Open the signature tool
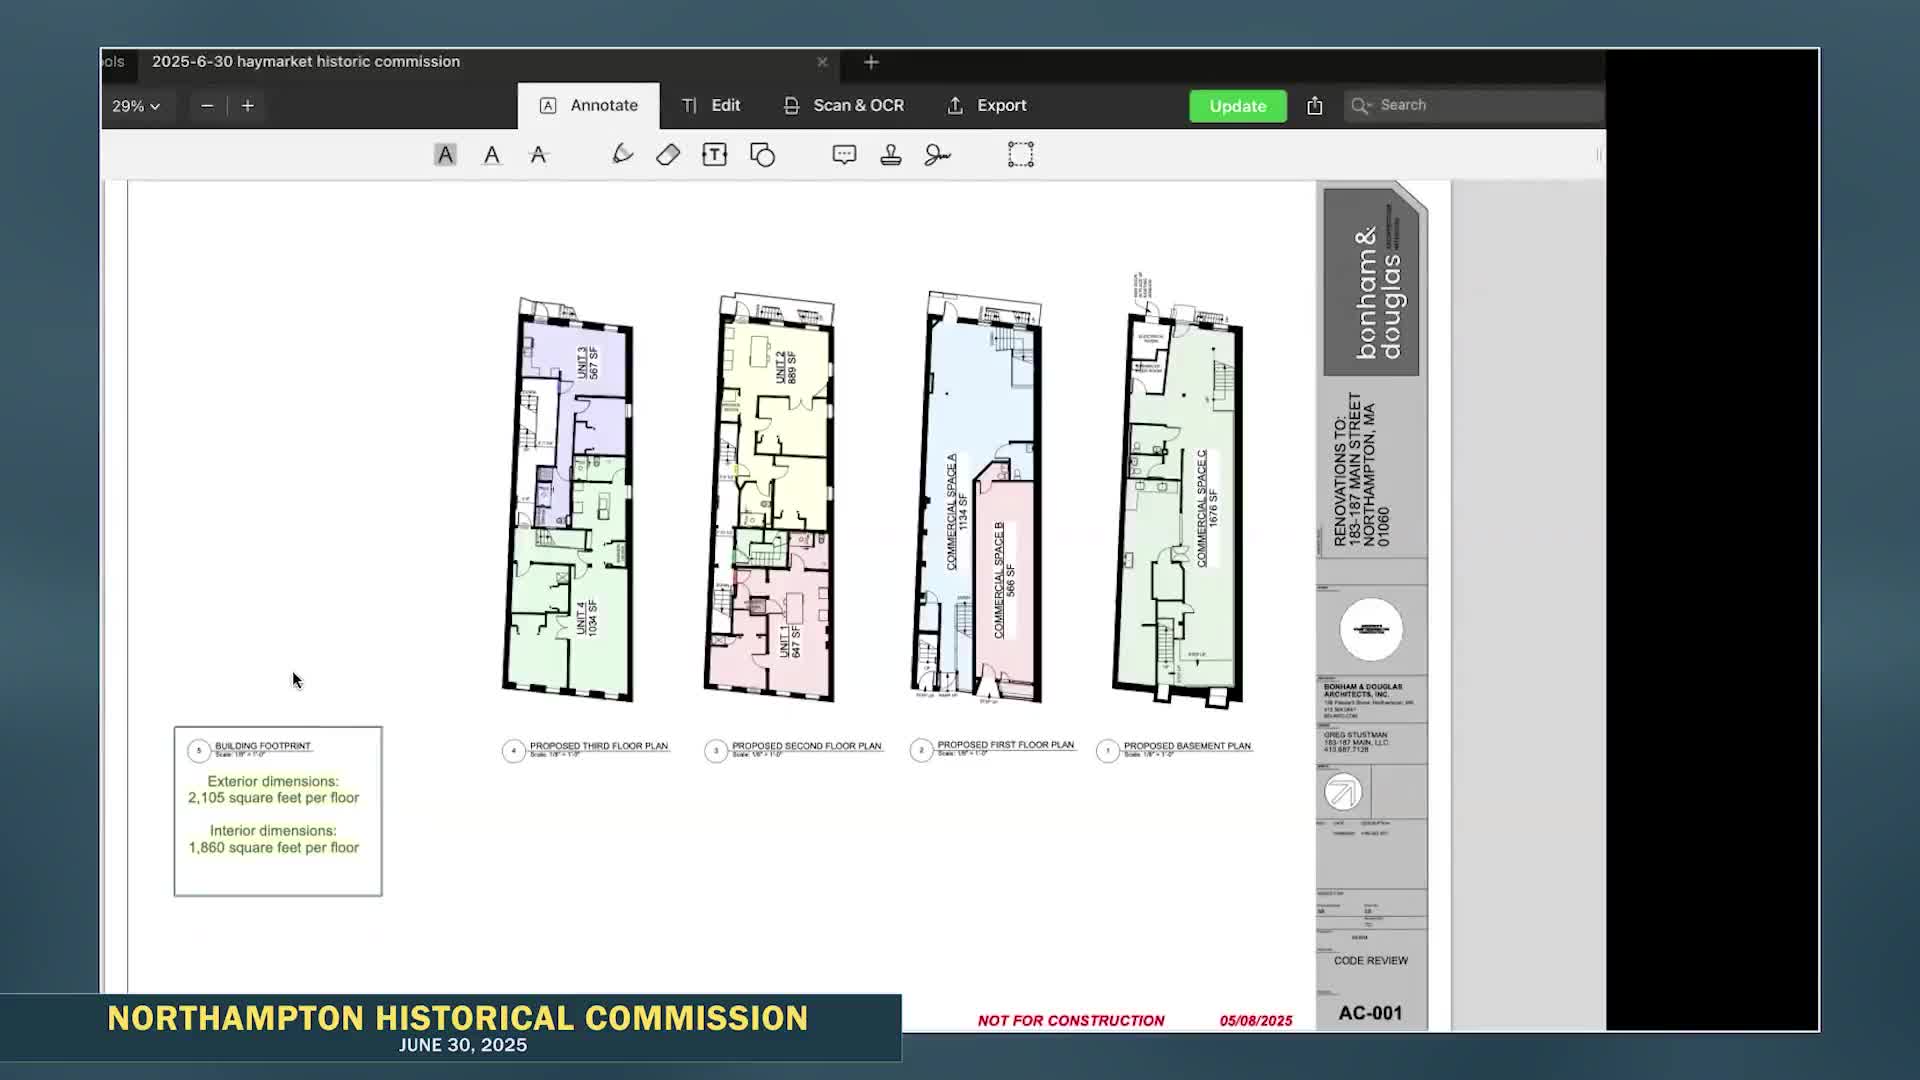Screen dimensions: 1920x1080 tap(937, 154)
